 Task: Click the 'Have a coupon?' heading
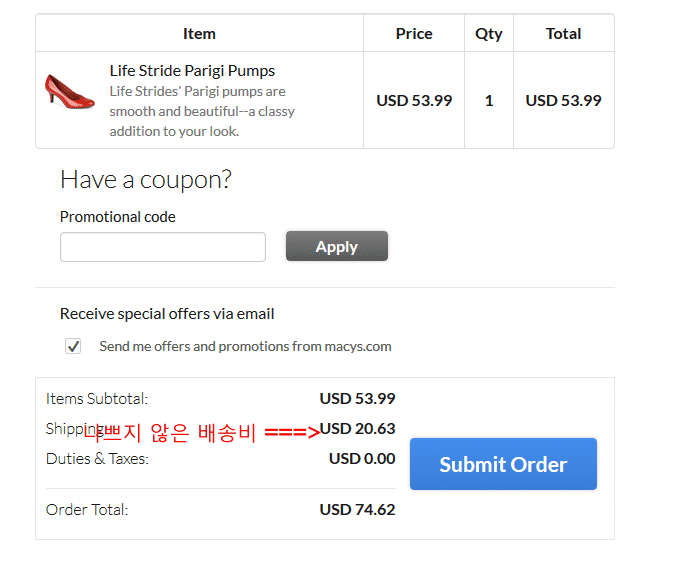click(146, 179)
